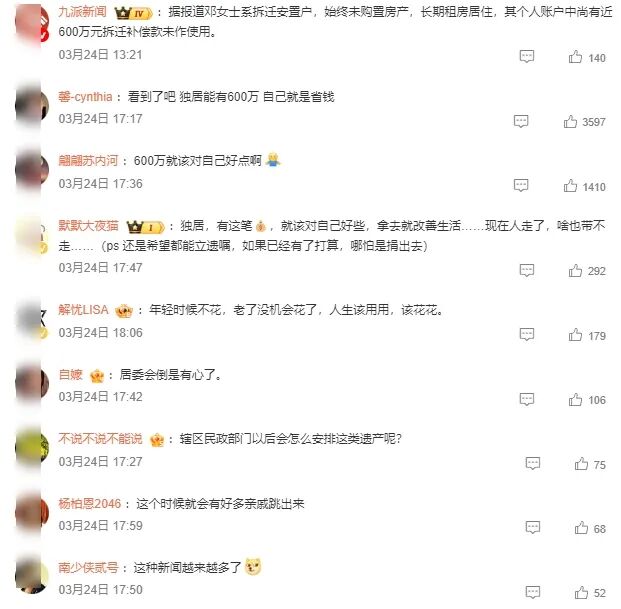
Task: Open 九派新闻 user profile
Action: tap(82, 12)
